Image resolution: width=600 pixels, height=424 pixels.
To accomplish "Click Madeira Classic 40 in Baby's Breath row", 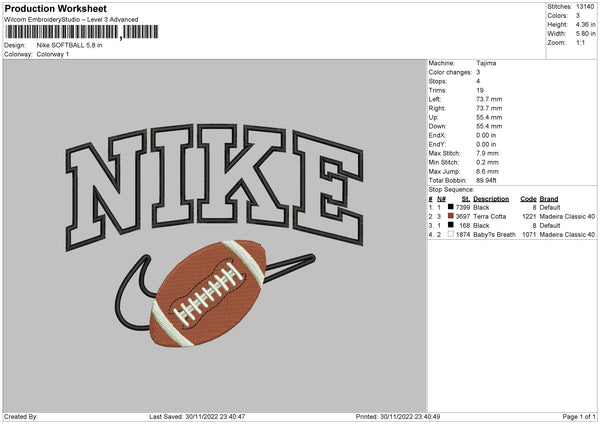I will [567, 235].
